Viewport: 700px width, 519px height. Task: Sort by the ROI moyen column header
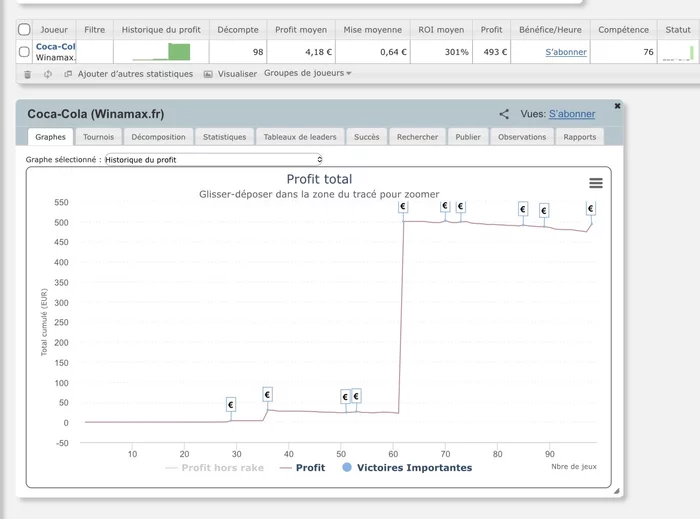click(441, 30)
